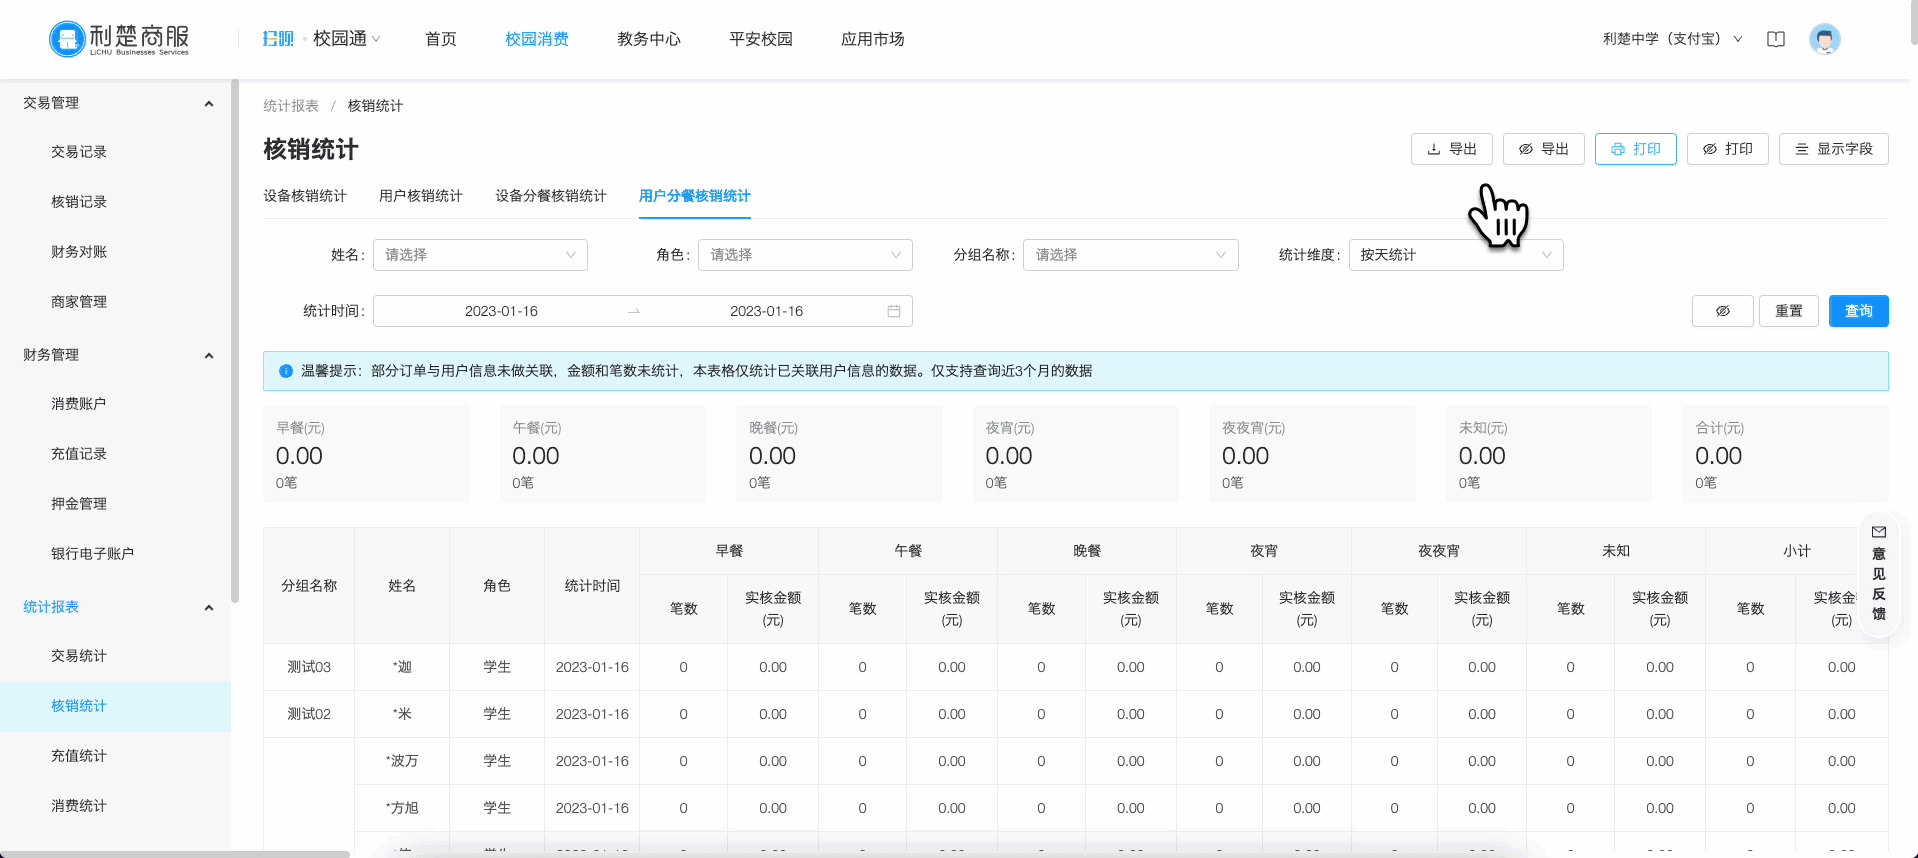Click the Lichu Business Services logo

(x=119, y=39)
